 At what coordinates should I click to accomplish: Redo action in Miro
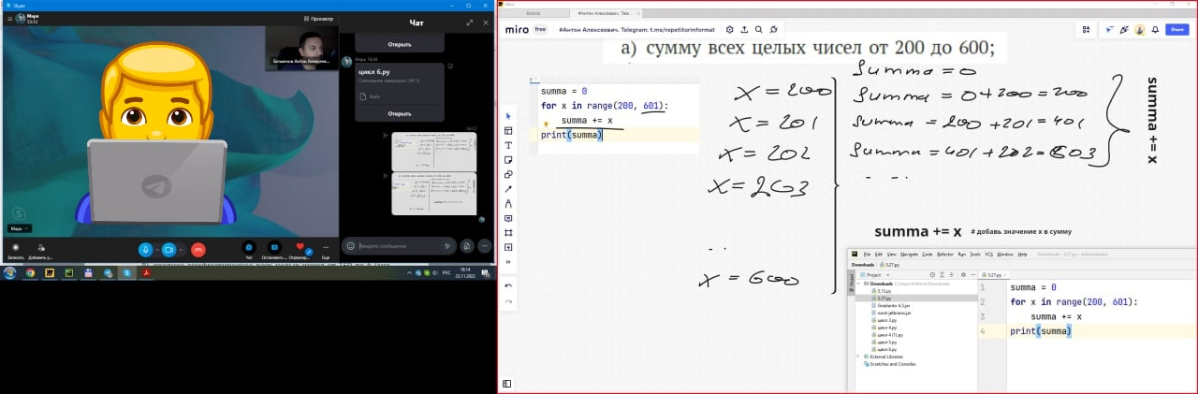[x=509, y=302]
